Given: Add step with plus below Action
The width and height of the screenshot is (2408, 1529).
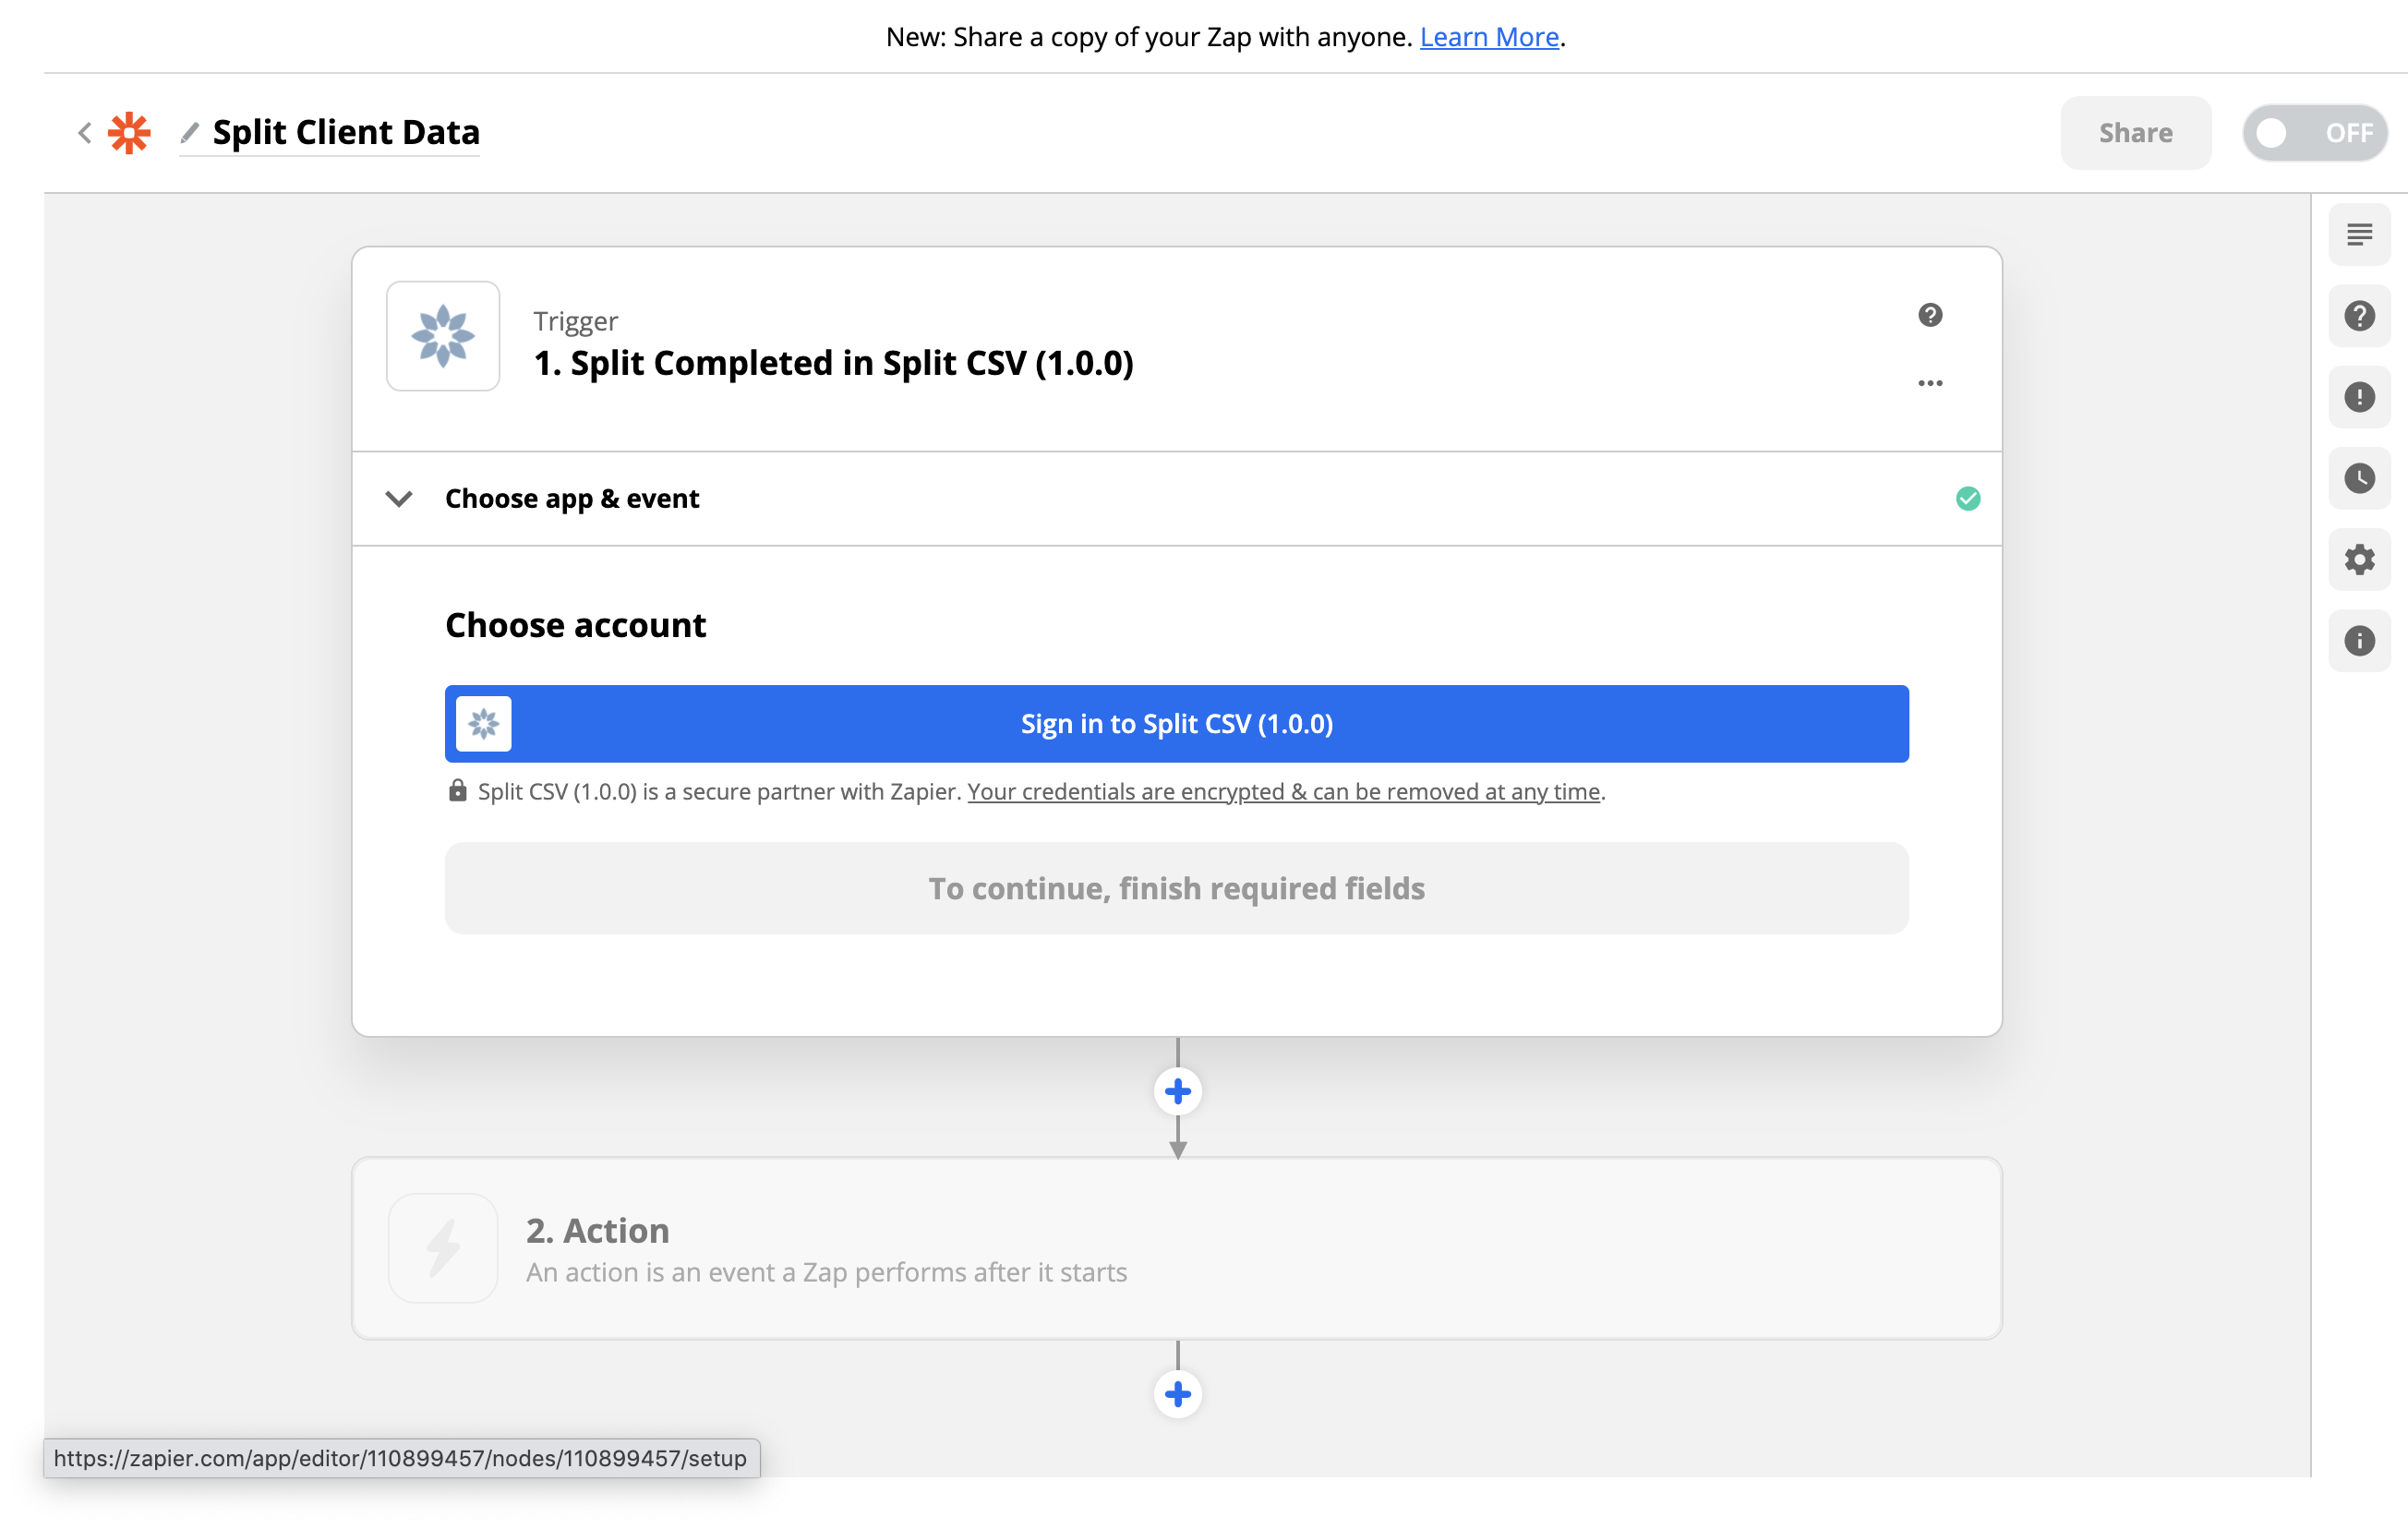Looking at the screenshot, I should point(1177,1393).
